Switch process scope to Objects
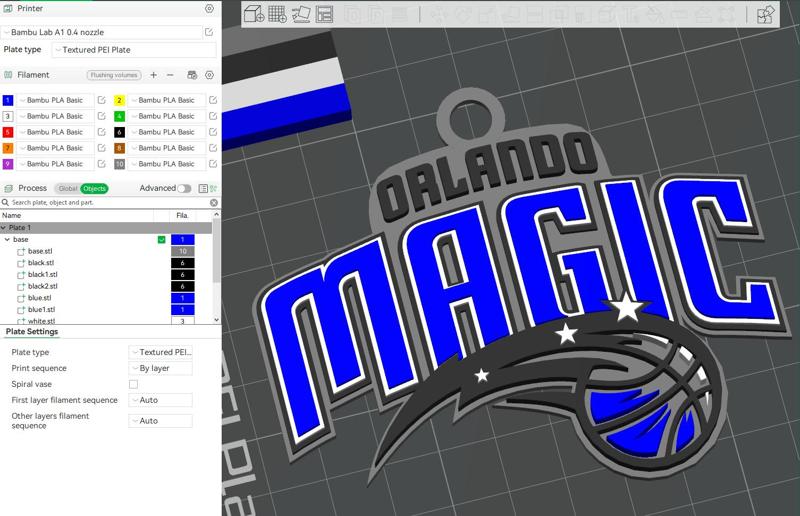This screenshot has width=800, height=516. click(x=94, y=188)
